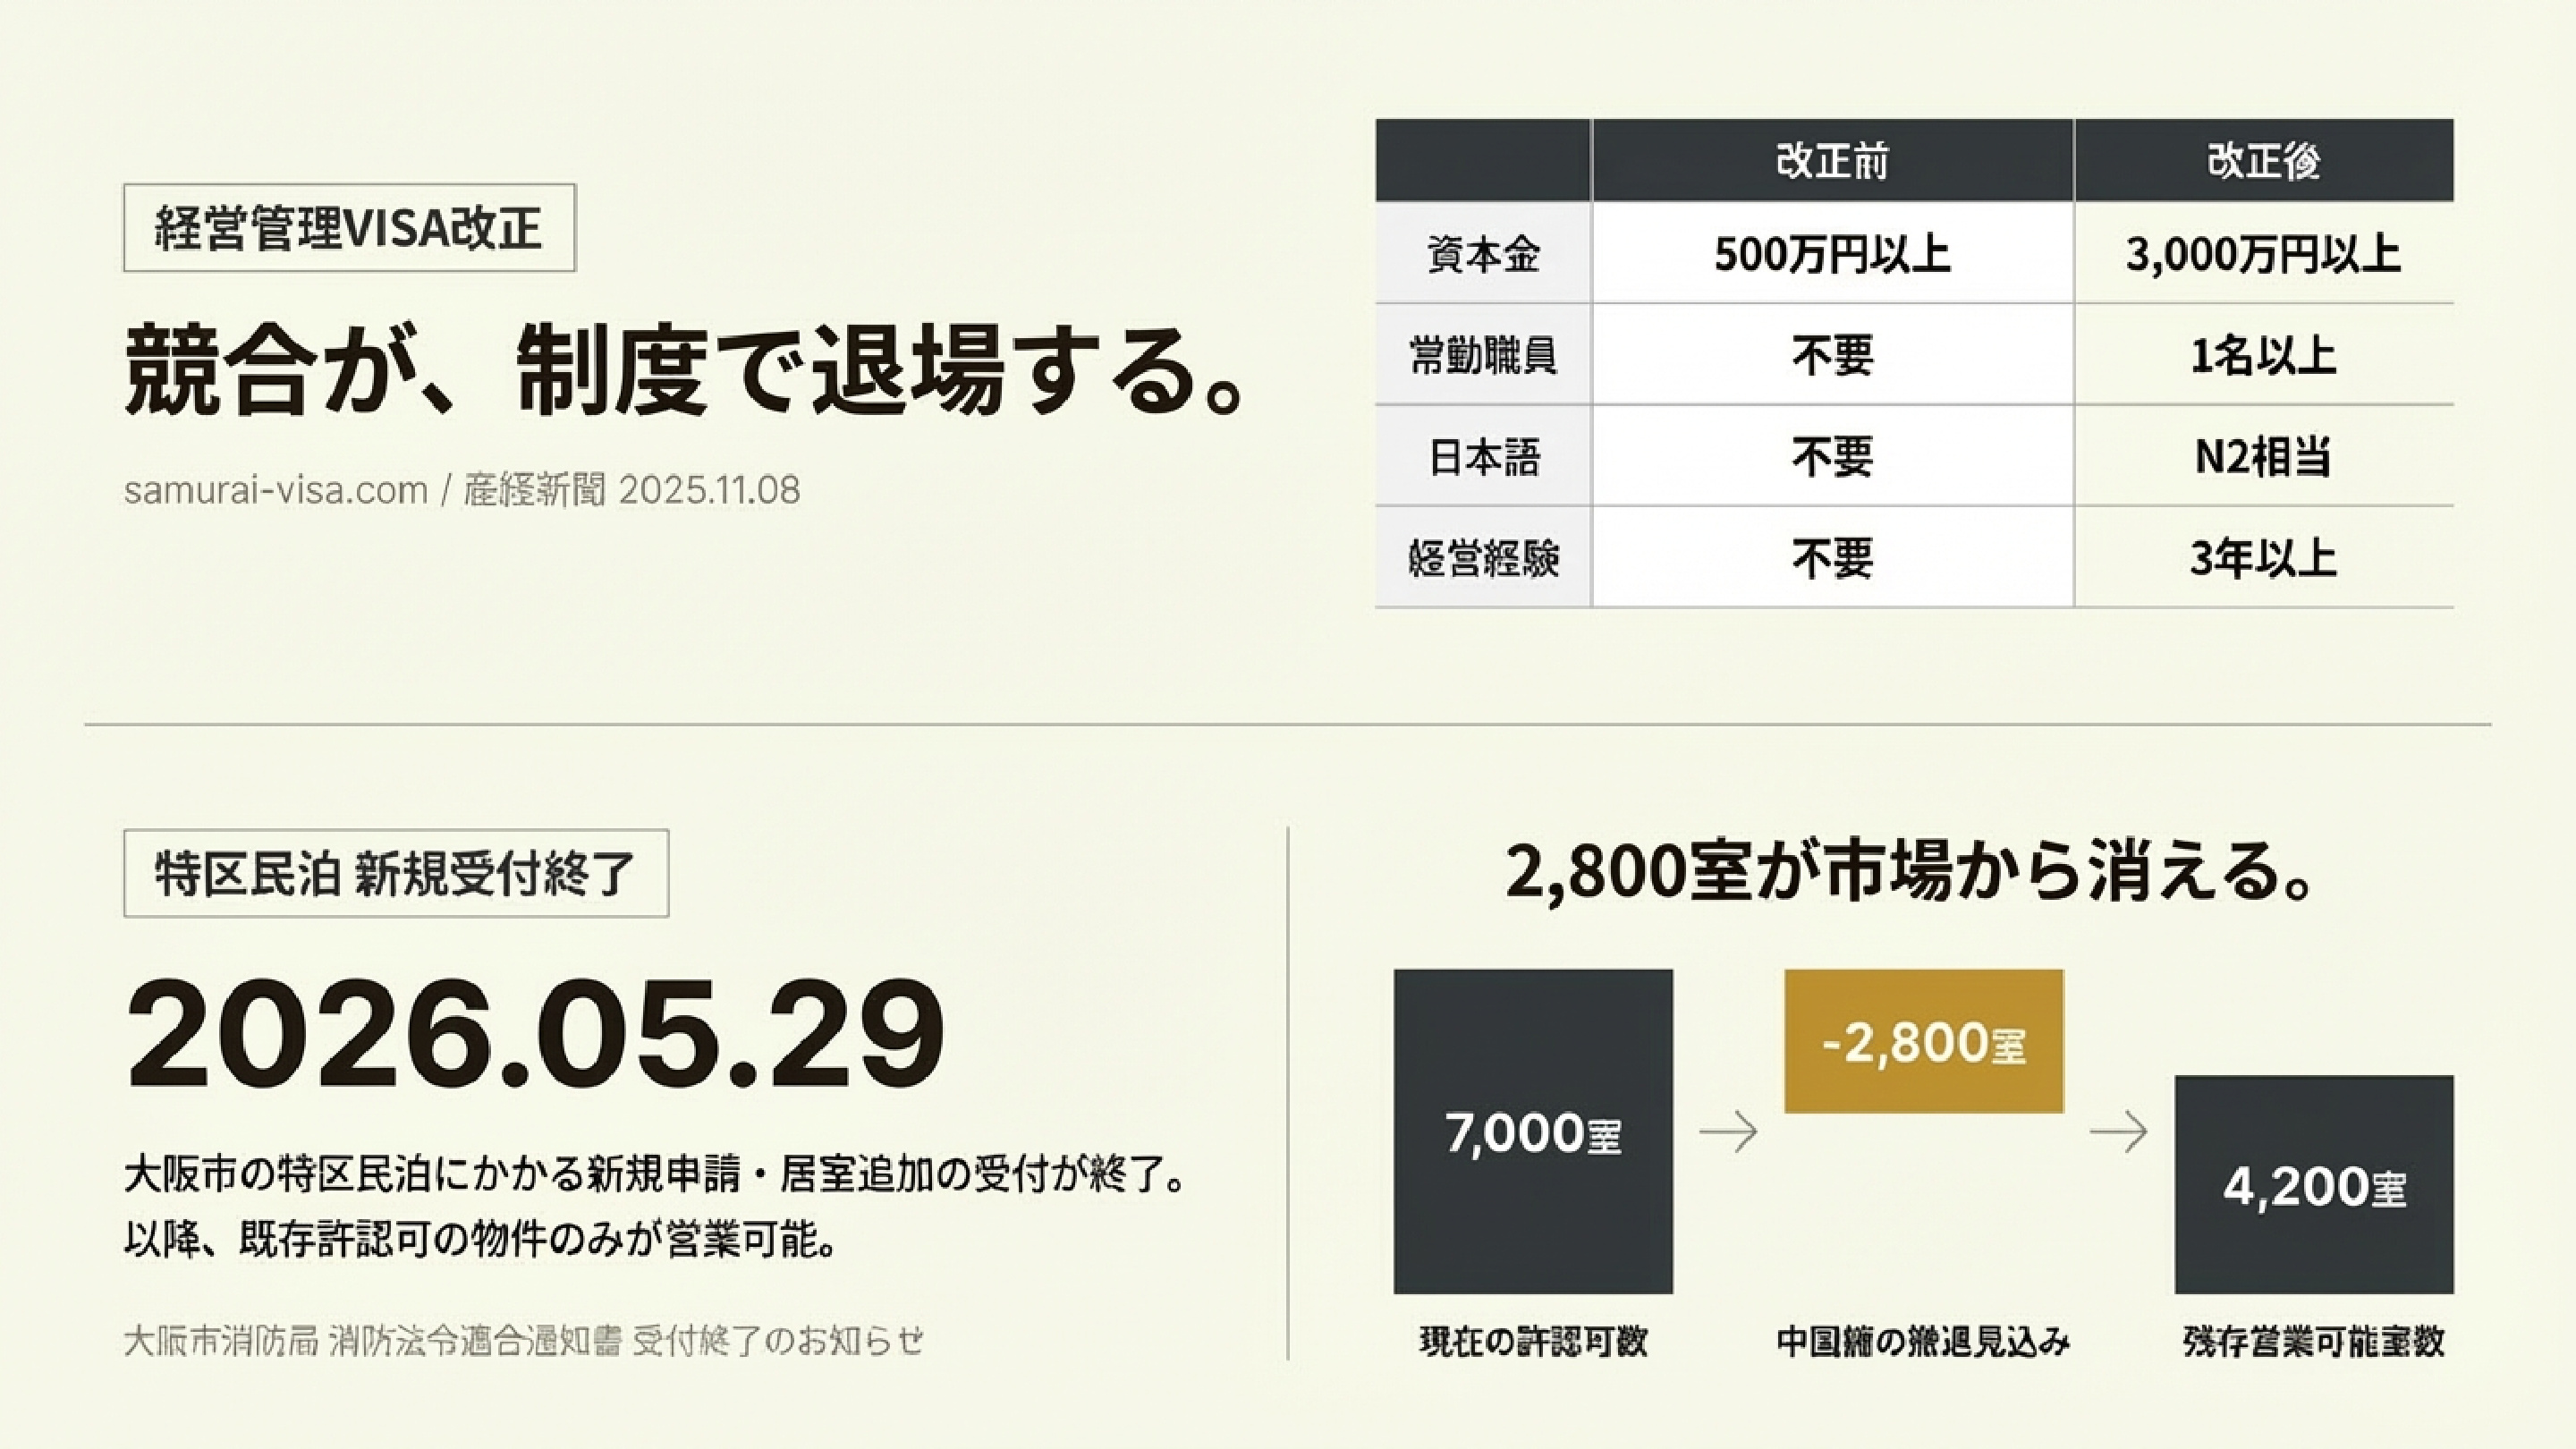
Task: Click the arrow after the 7,000室 box
Action: pos(1728,1132)
